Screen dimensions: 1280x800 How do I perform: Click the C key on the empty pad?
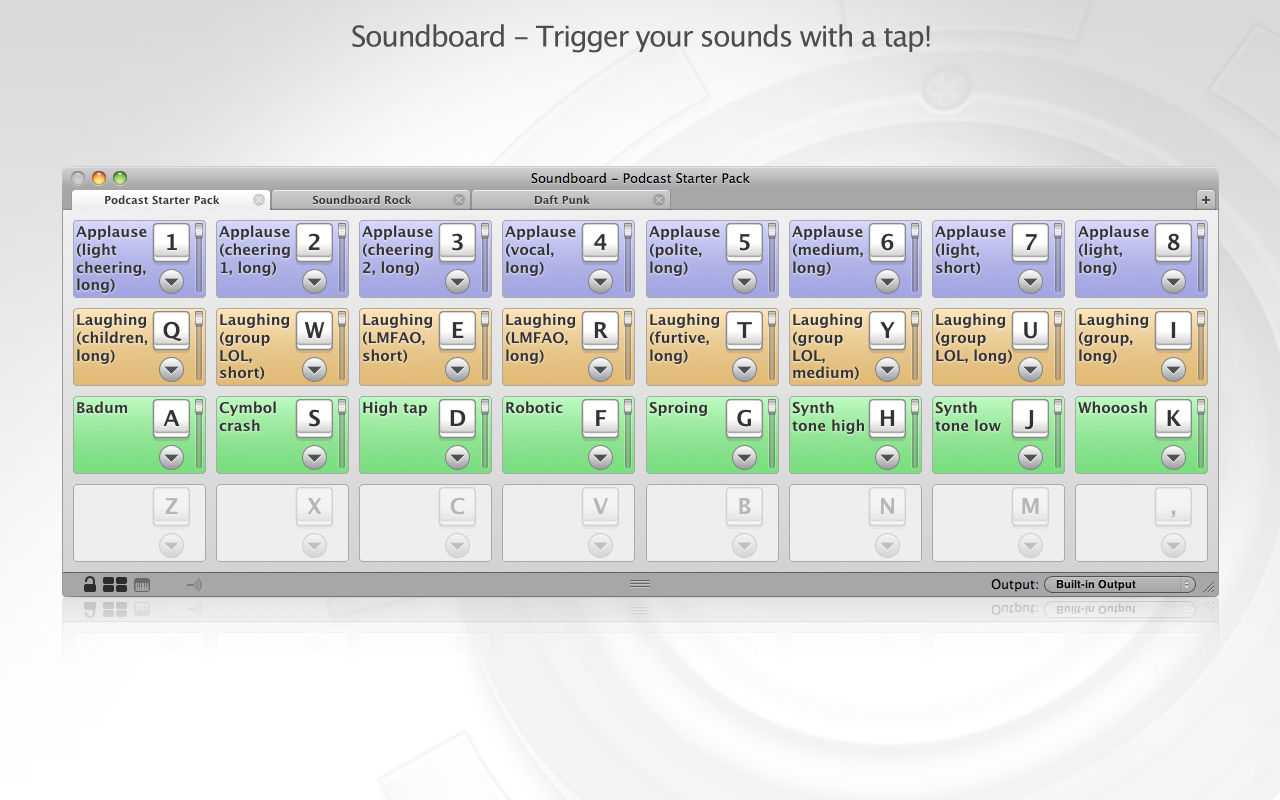pyautogui.click(x=457, y=507)
